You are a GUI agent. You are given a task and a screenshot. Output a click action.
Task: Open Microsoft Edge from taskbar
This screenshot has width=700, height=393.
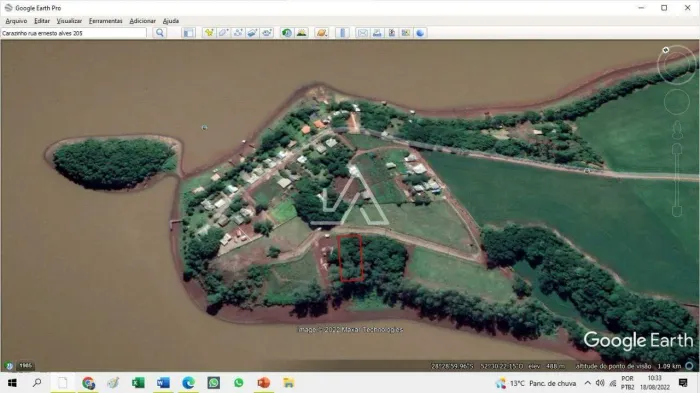[x=188, y=383]
